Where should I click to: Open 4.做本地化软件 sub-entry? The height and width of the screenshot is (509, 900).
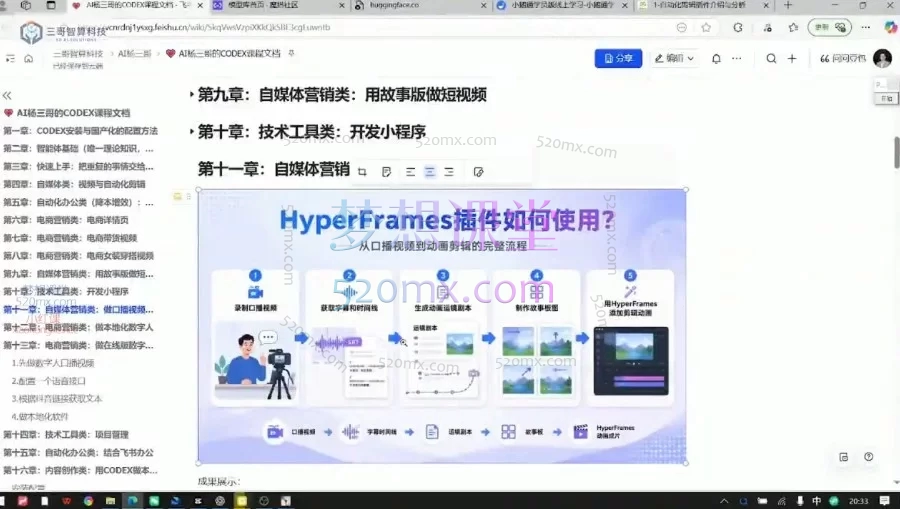pos(40,417)
